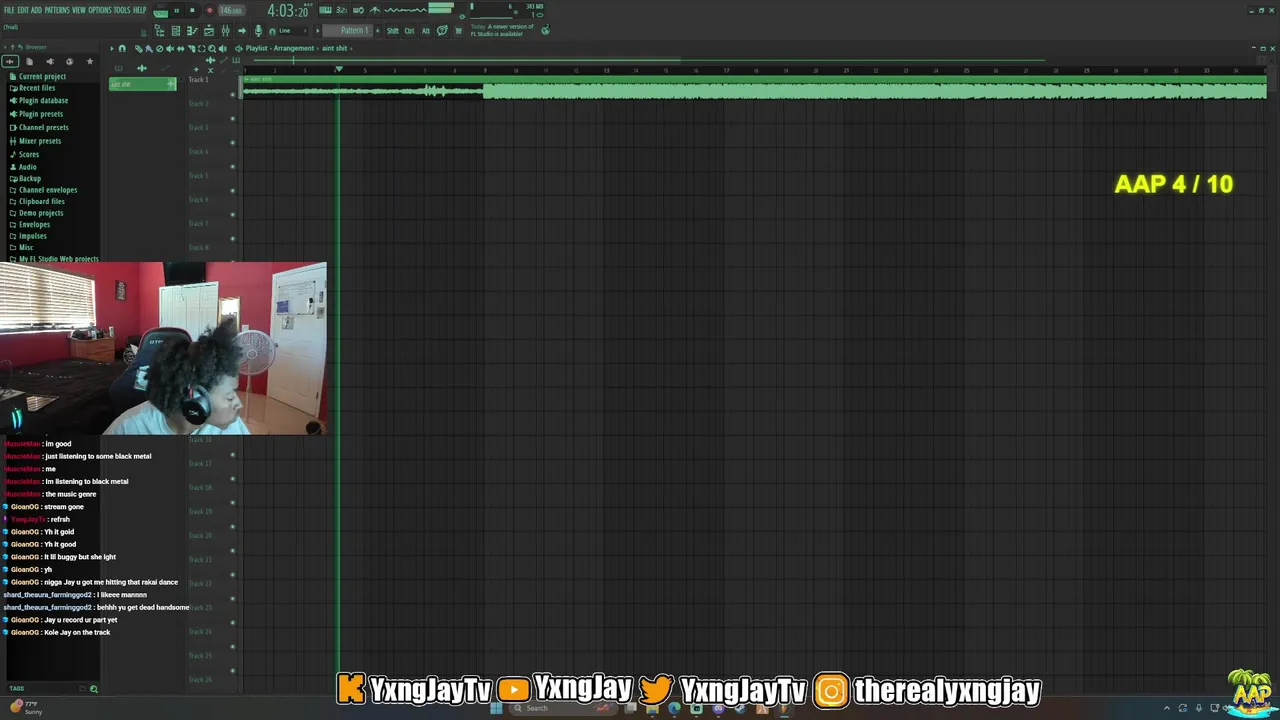Click the tempo field showing 146
1280x720 pixels.
click(x=230, y=10)
